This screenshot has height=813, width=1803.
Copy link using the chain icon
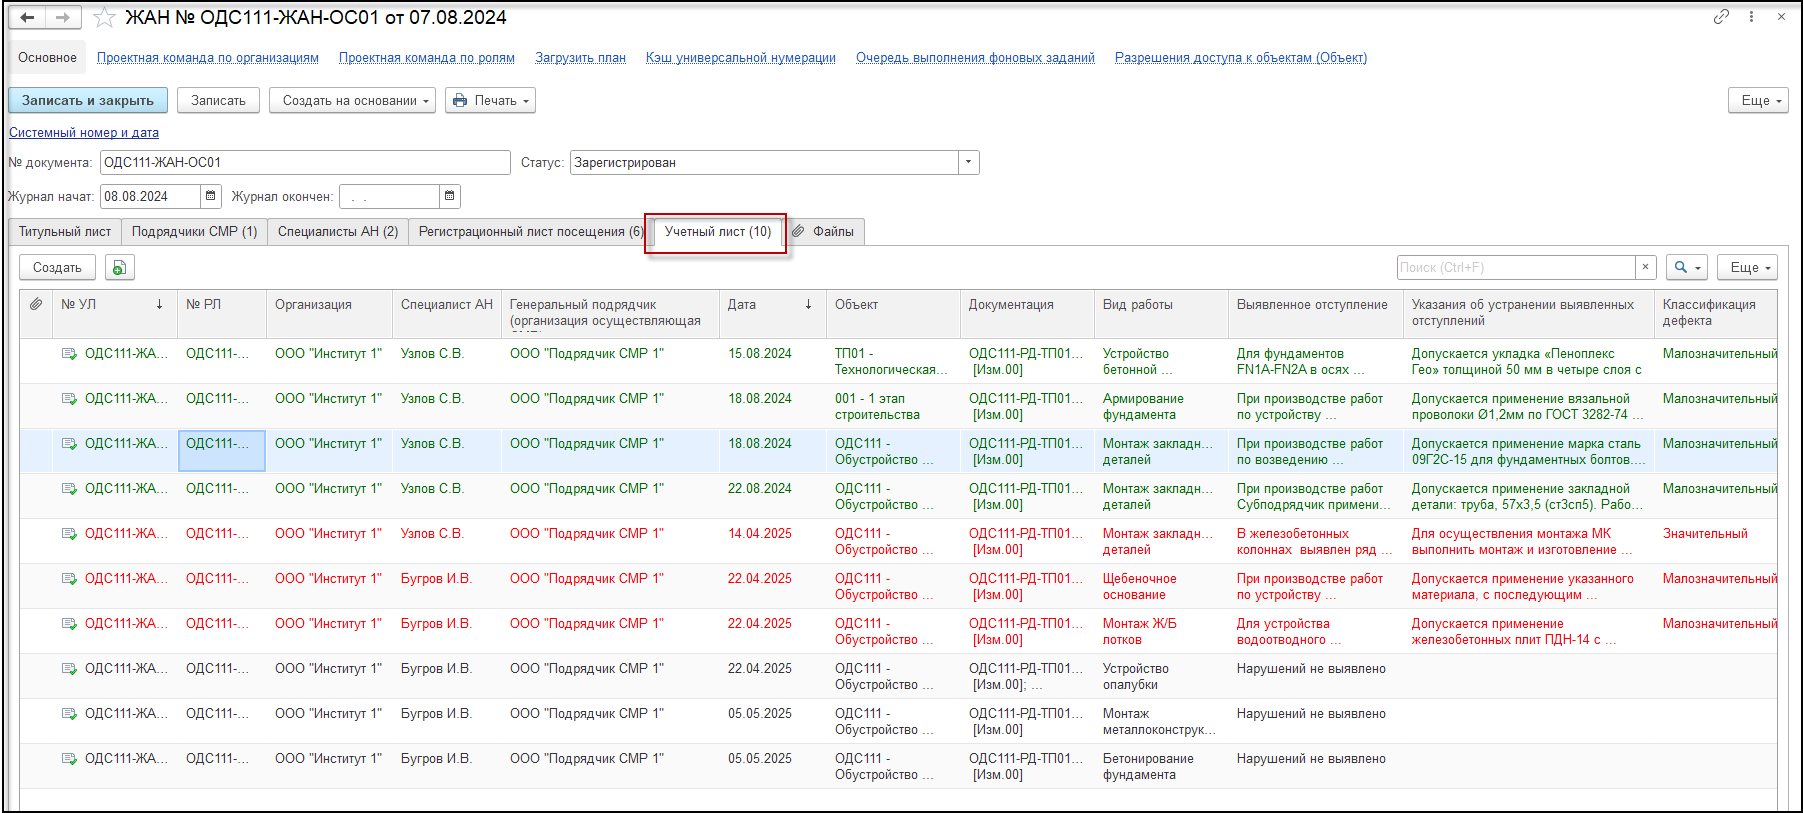1721,17
